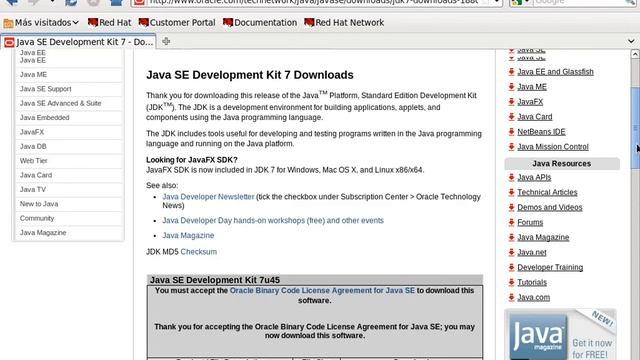Click the arrow icon beside NetBeans IDE
Image resolution: width=640 pixels, height=360 pixels.
point(511,132)
